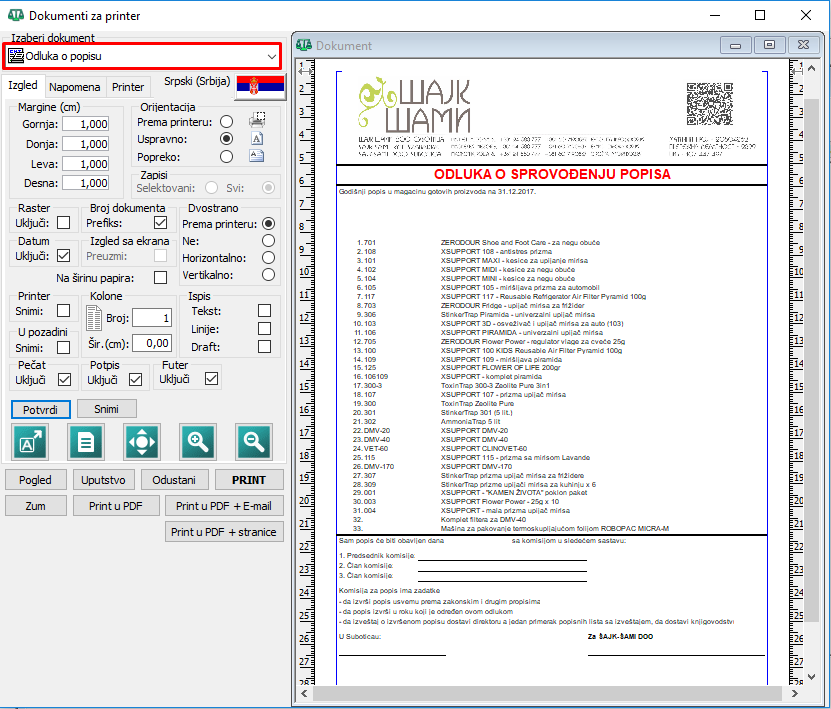831x709 pixels.
Task: Click the PRINT button
Action: click(249, 480)
